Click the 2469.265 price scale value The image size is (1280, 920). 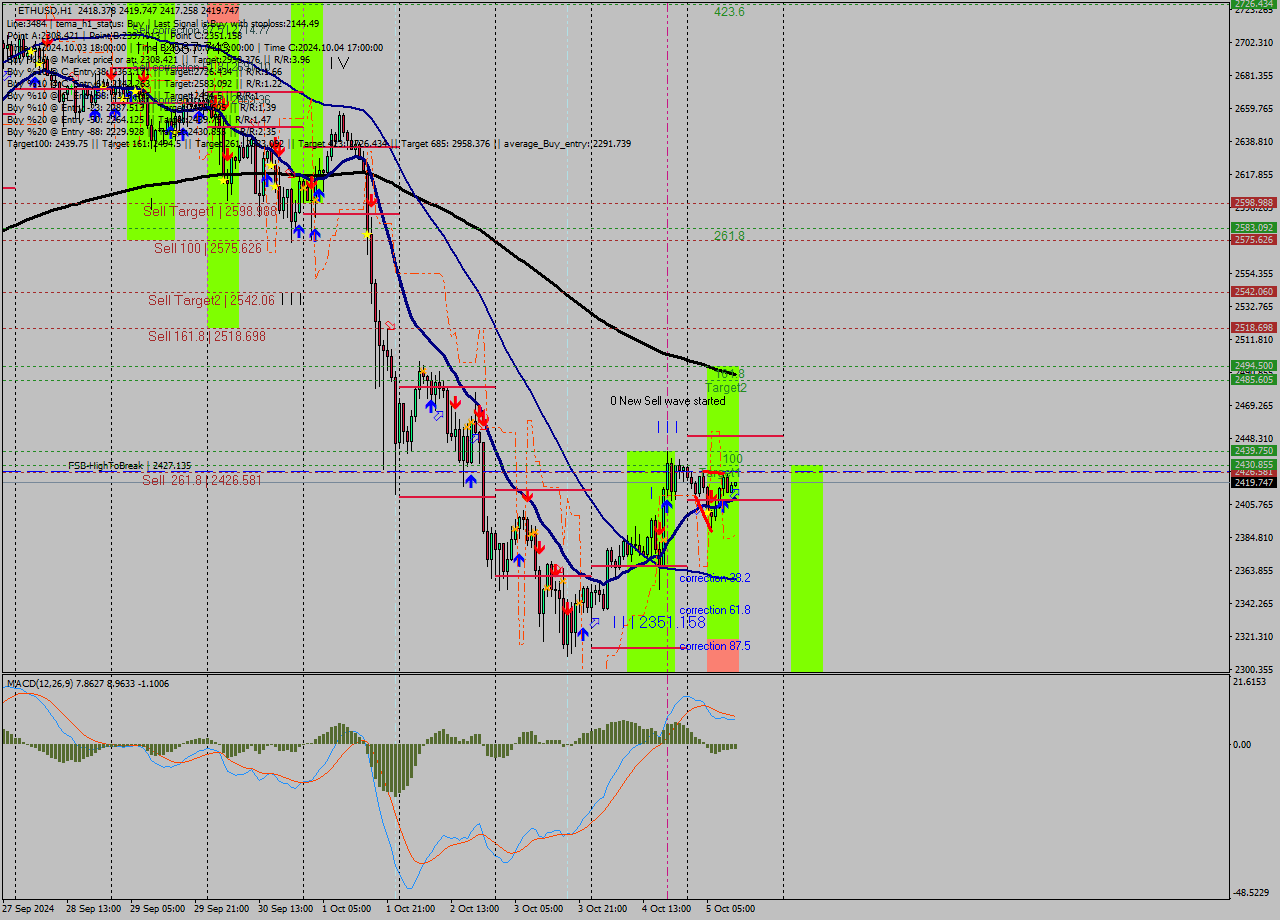tap(1254, 406)
